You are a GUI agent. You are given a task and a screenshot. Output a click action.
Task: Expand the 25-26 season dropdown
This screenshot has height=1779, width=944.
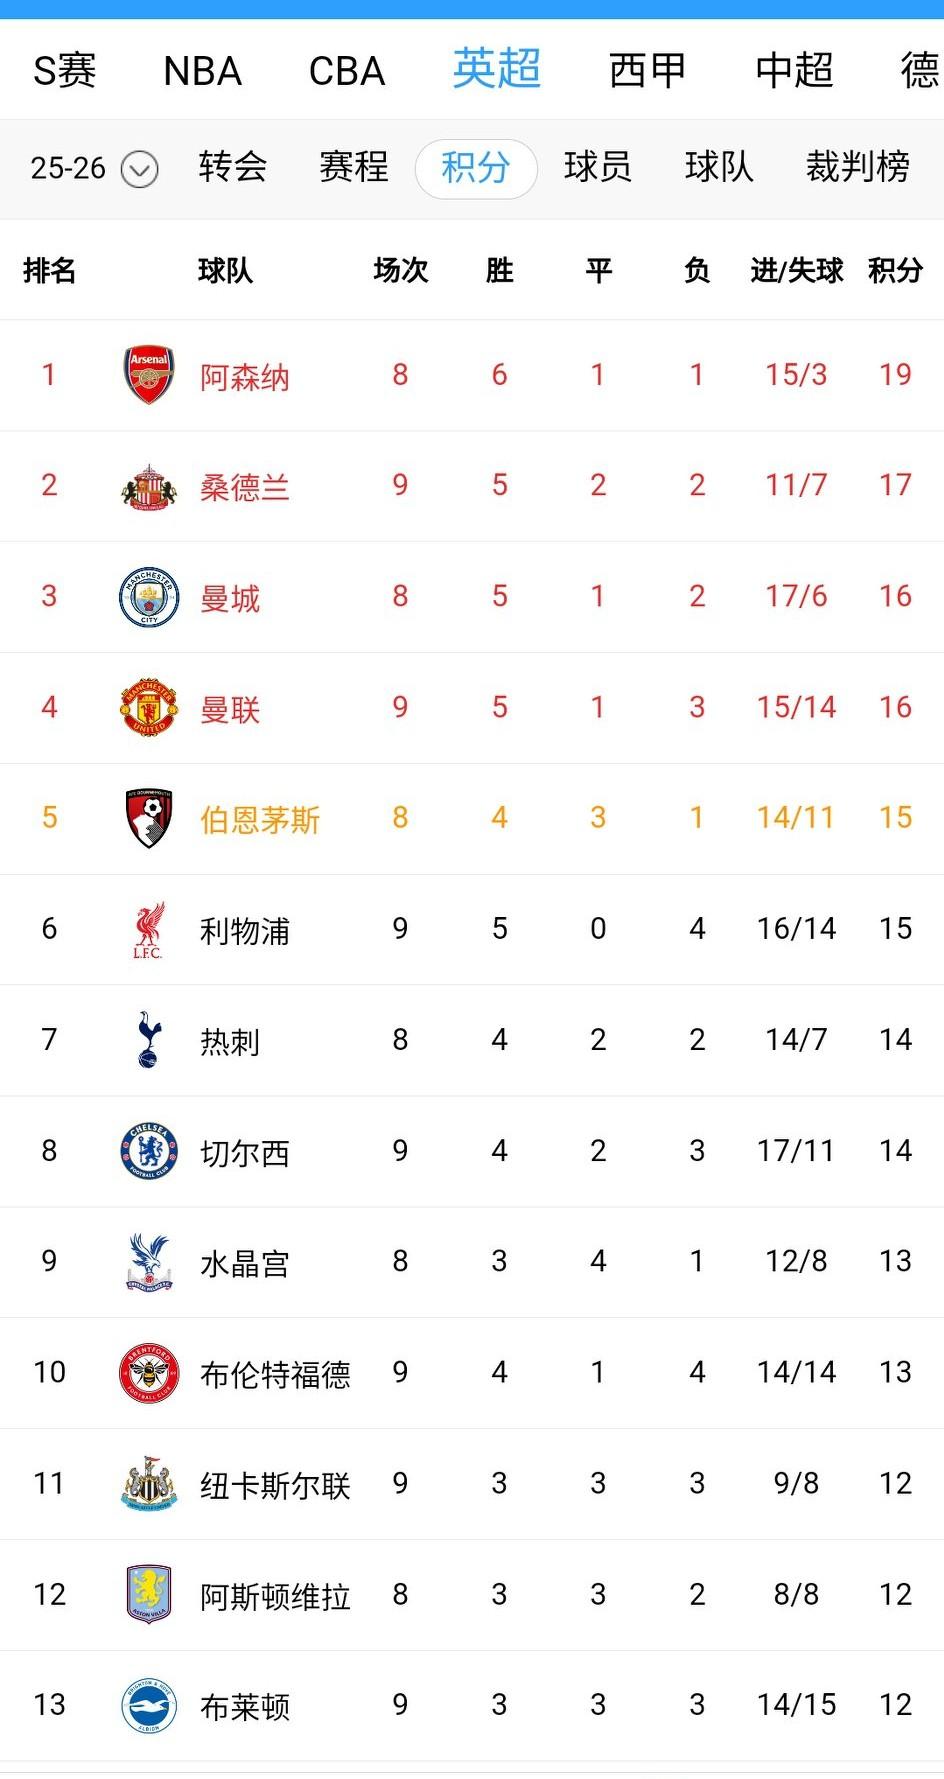[x=94, y=168]
